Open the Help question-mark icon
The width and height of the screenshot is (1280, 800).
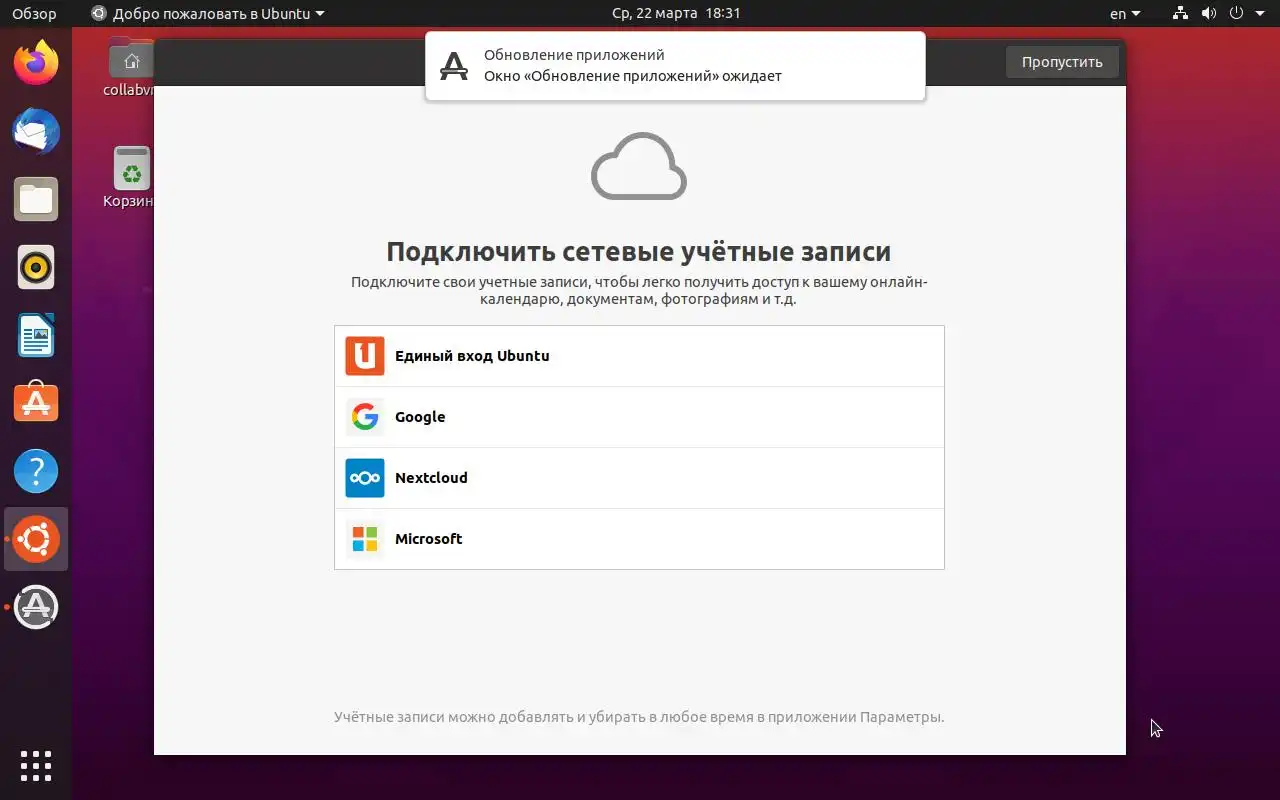36,471
